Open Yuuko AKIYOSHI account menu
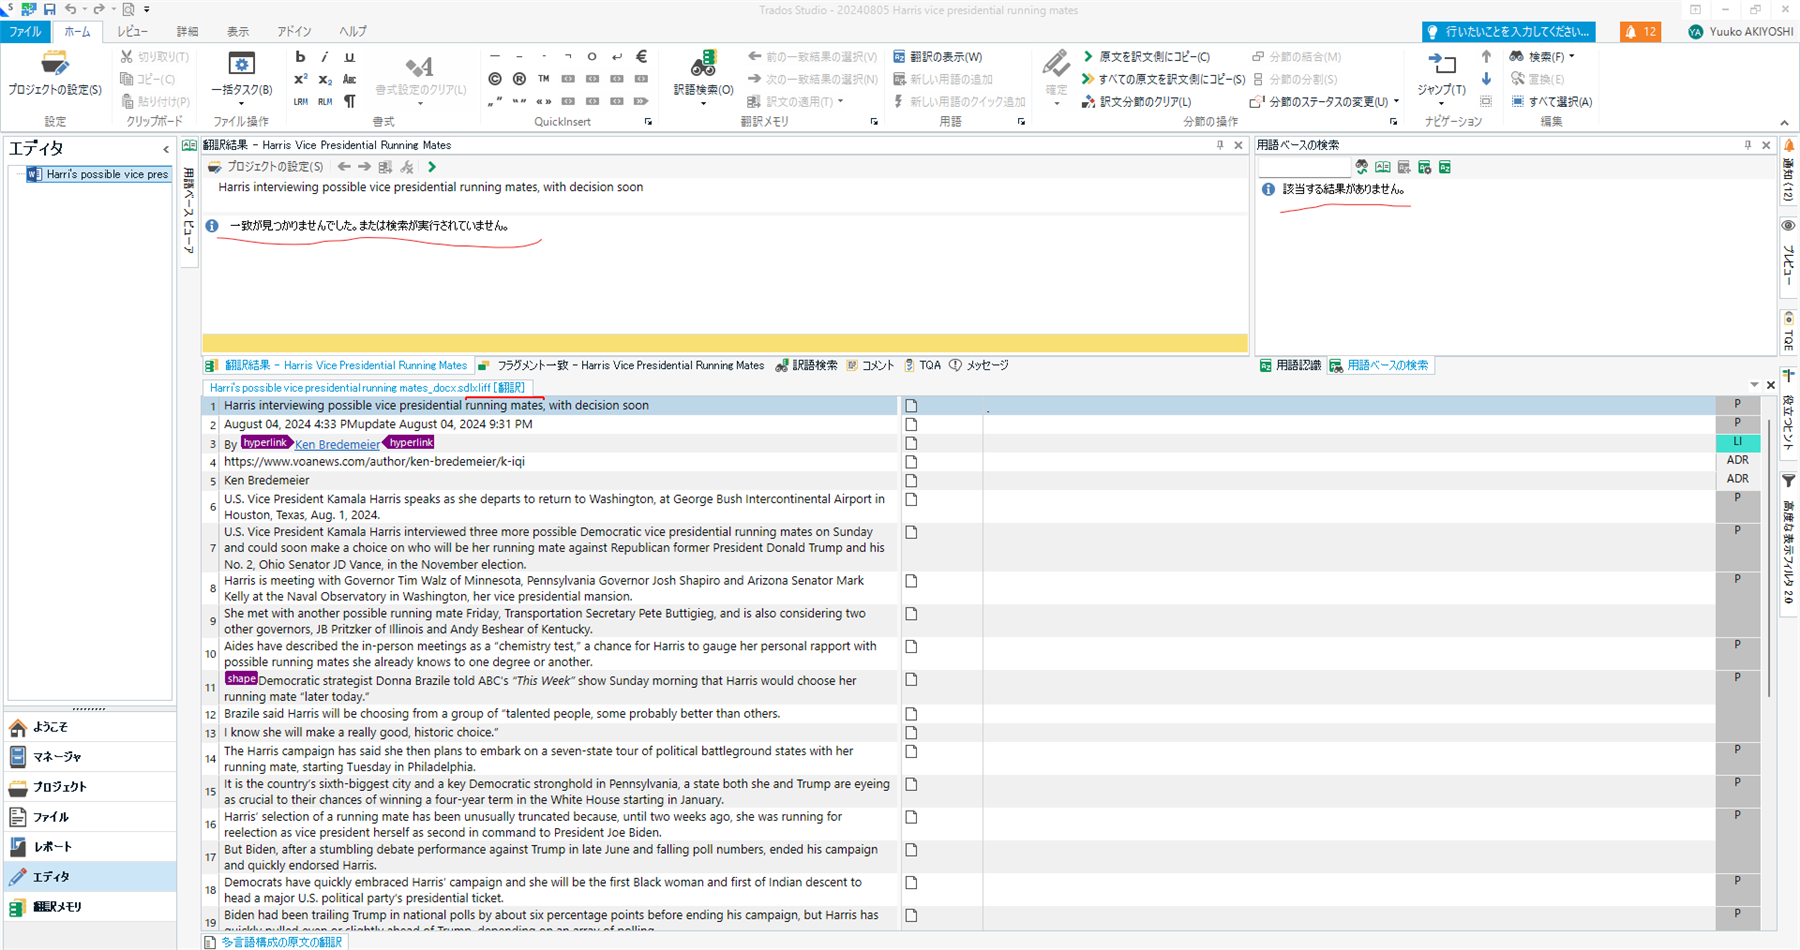The height and width of the screenshot is (950, 1800). 1741,32
